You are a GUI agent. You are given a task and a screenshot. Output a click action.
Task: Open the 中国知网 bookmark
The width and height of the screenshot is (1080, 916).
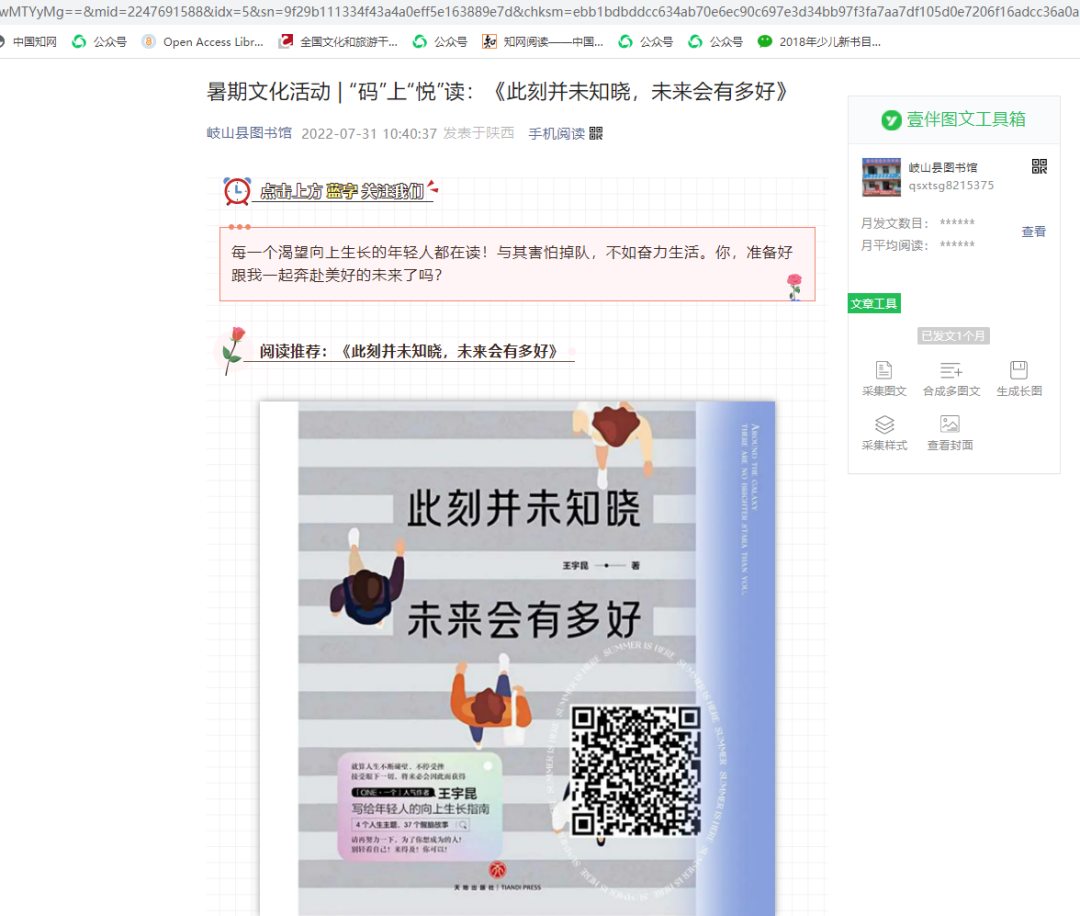coord(28,42)
